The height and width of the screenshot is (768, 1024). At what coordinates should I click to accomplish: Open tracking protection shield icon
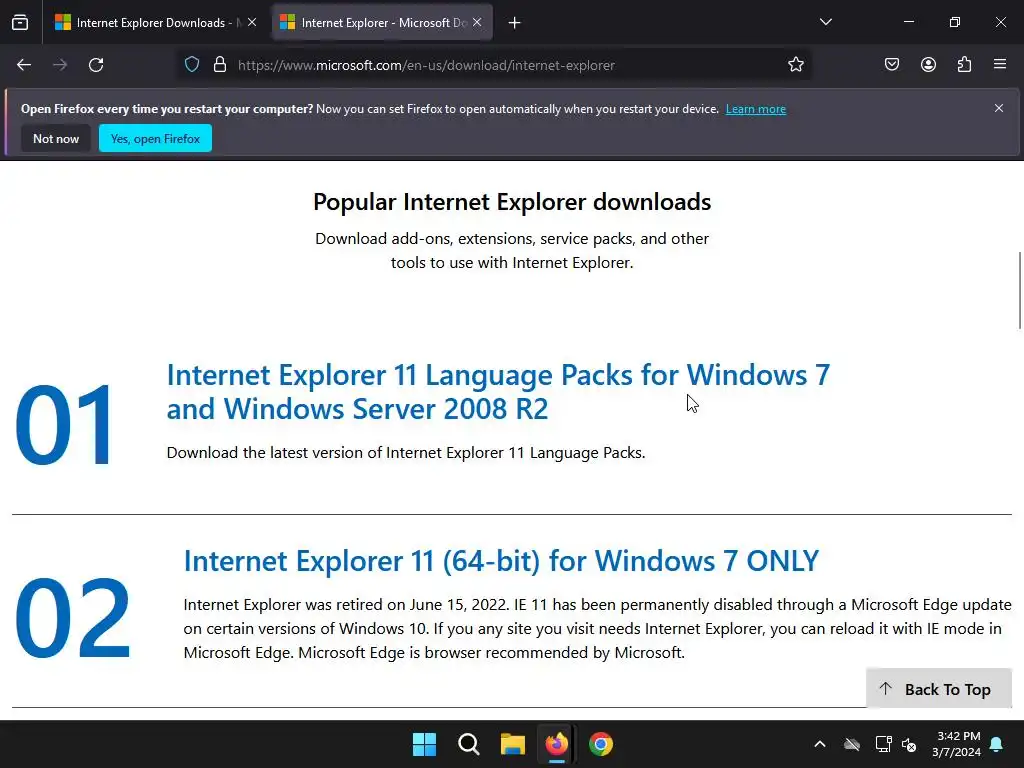tap(191, 65)
